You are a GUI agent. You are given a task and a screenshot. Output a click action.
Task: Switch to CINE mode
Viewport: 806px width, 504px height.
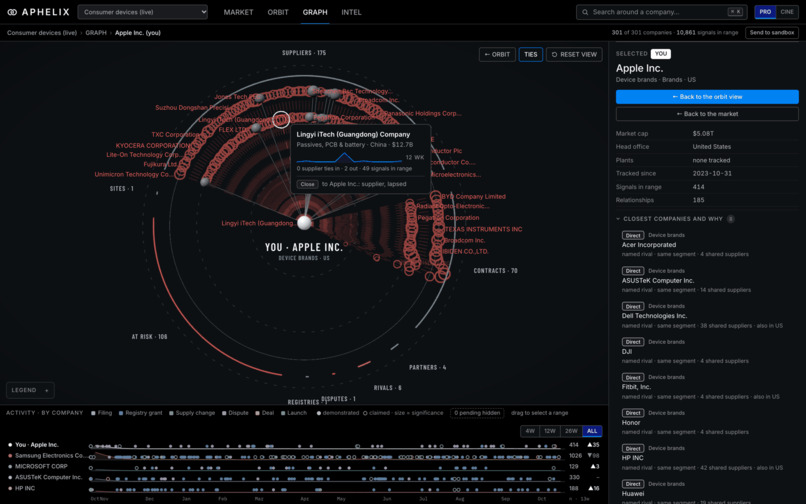pyautogui.click(x=786, y=12)
